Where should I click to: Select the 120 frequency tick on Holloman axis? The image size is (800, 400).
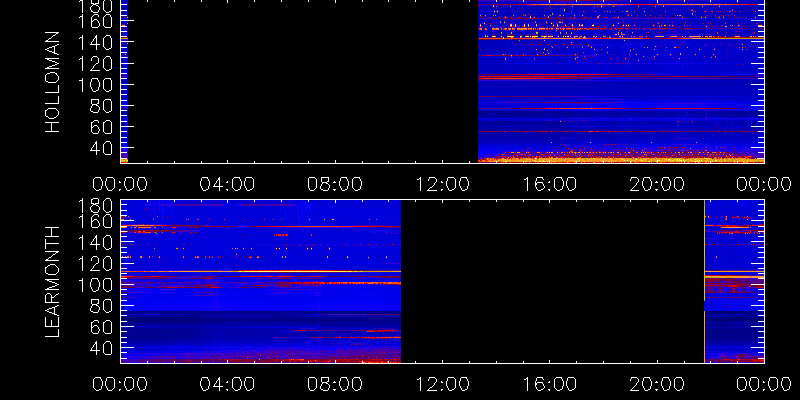pos(95,63)
